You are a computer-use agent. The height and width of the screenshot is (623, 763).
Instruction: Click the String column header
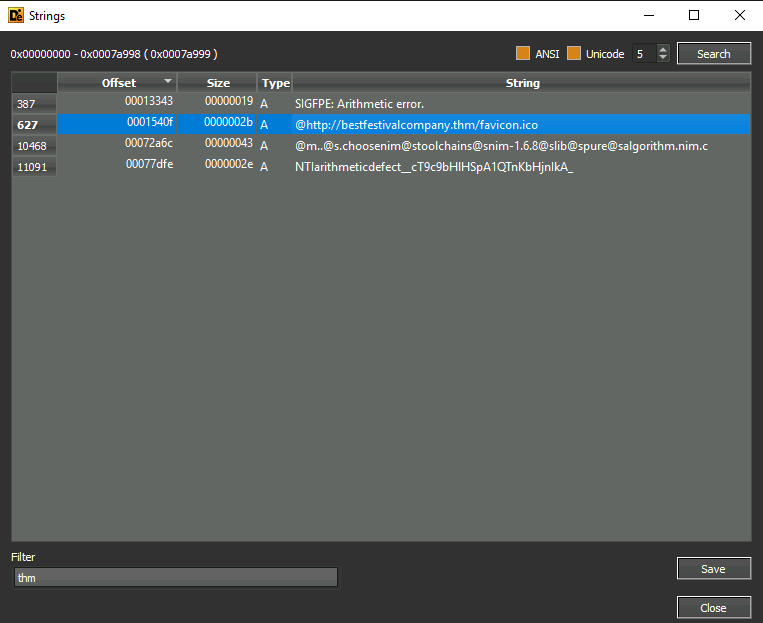tap(522, 83)
